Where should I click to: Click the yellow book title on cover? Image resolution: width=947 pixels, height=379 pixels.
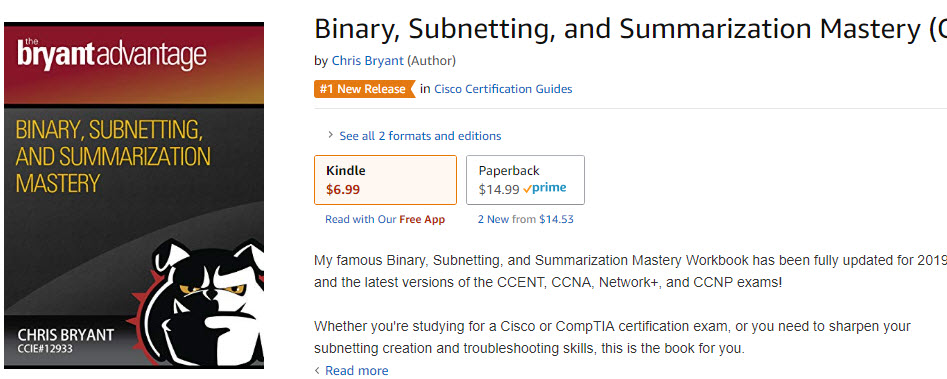click(x=113, y=156)
